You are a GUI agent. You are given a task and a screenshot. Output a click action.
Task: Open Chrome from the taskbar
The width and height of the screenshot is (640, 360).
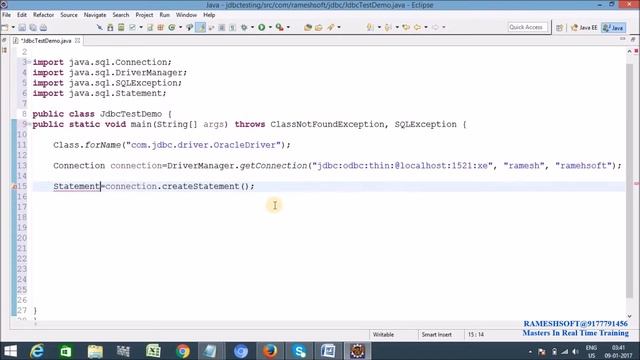coord(183,351)
